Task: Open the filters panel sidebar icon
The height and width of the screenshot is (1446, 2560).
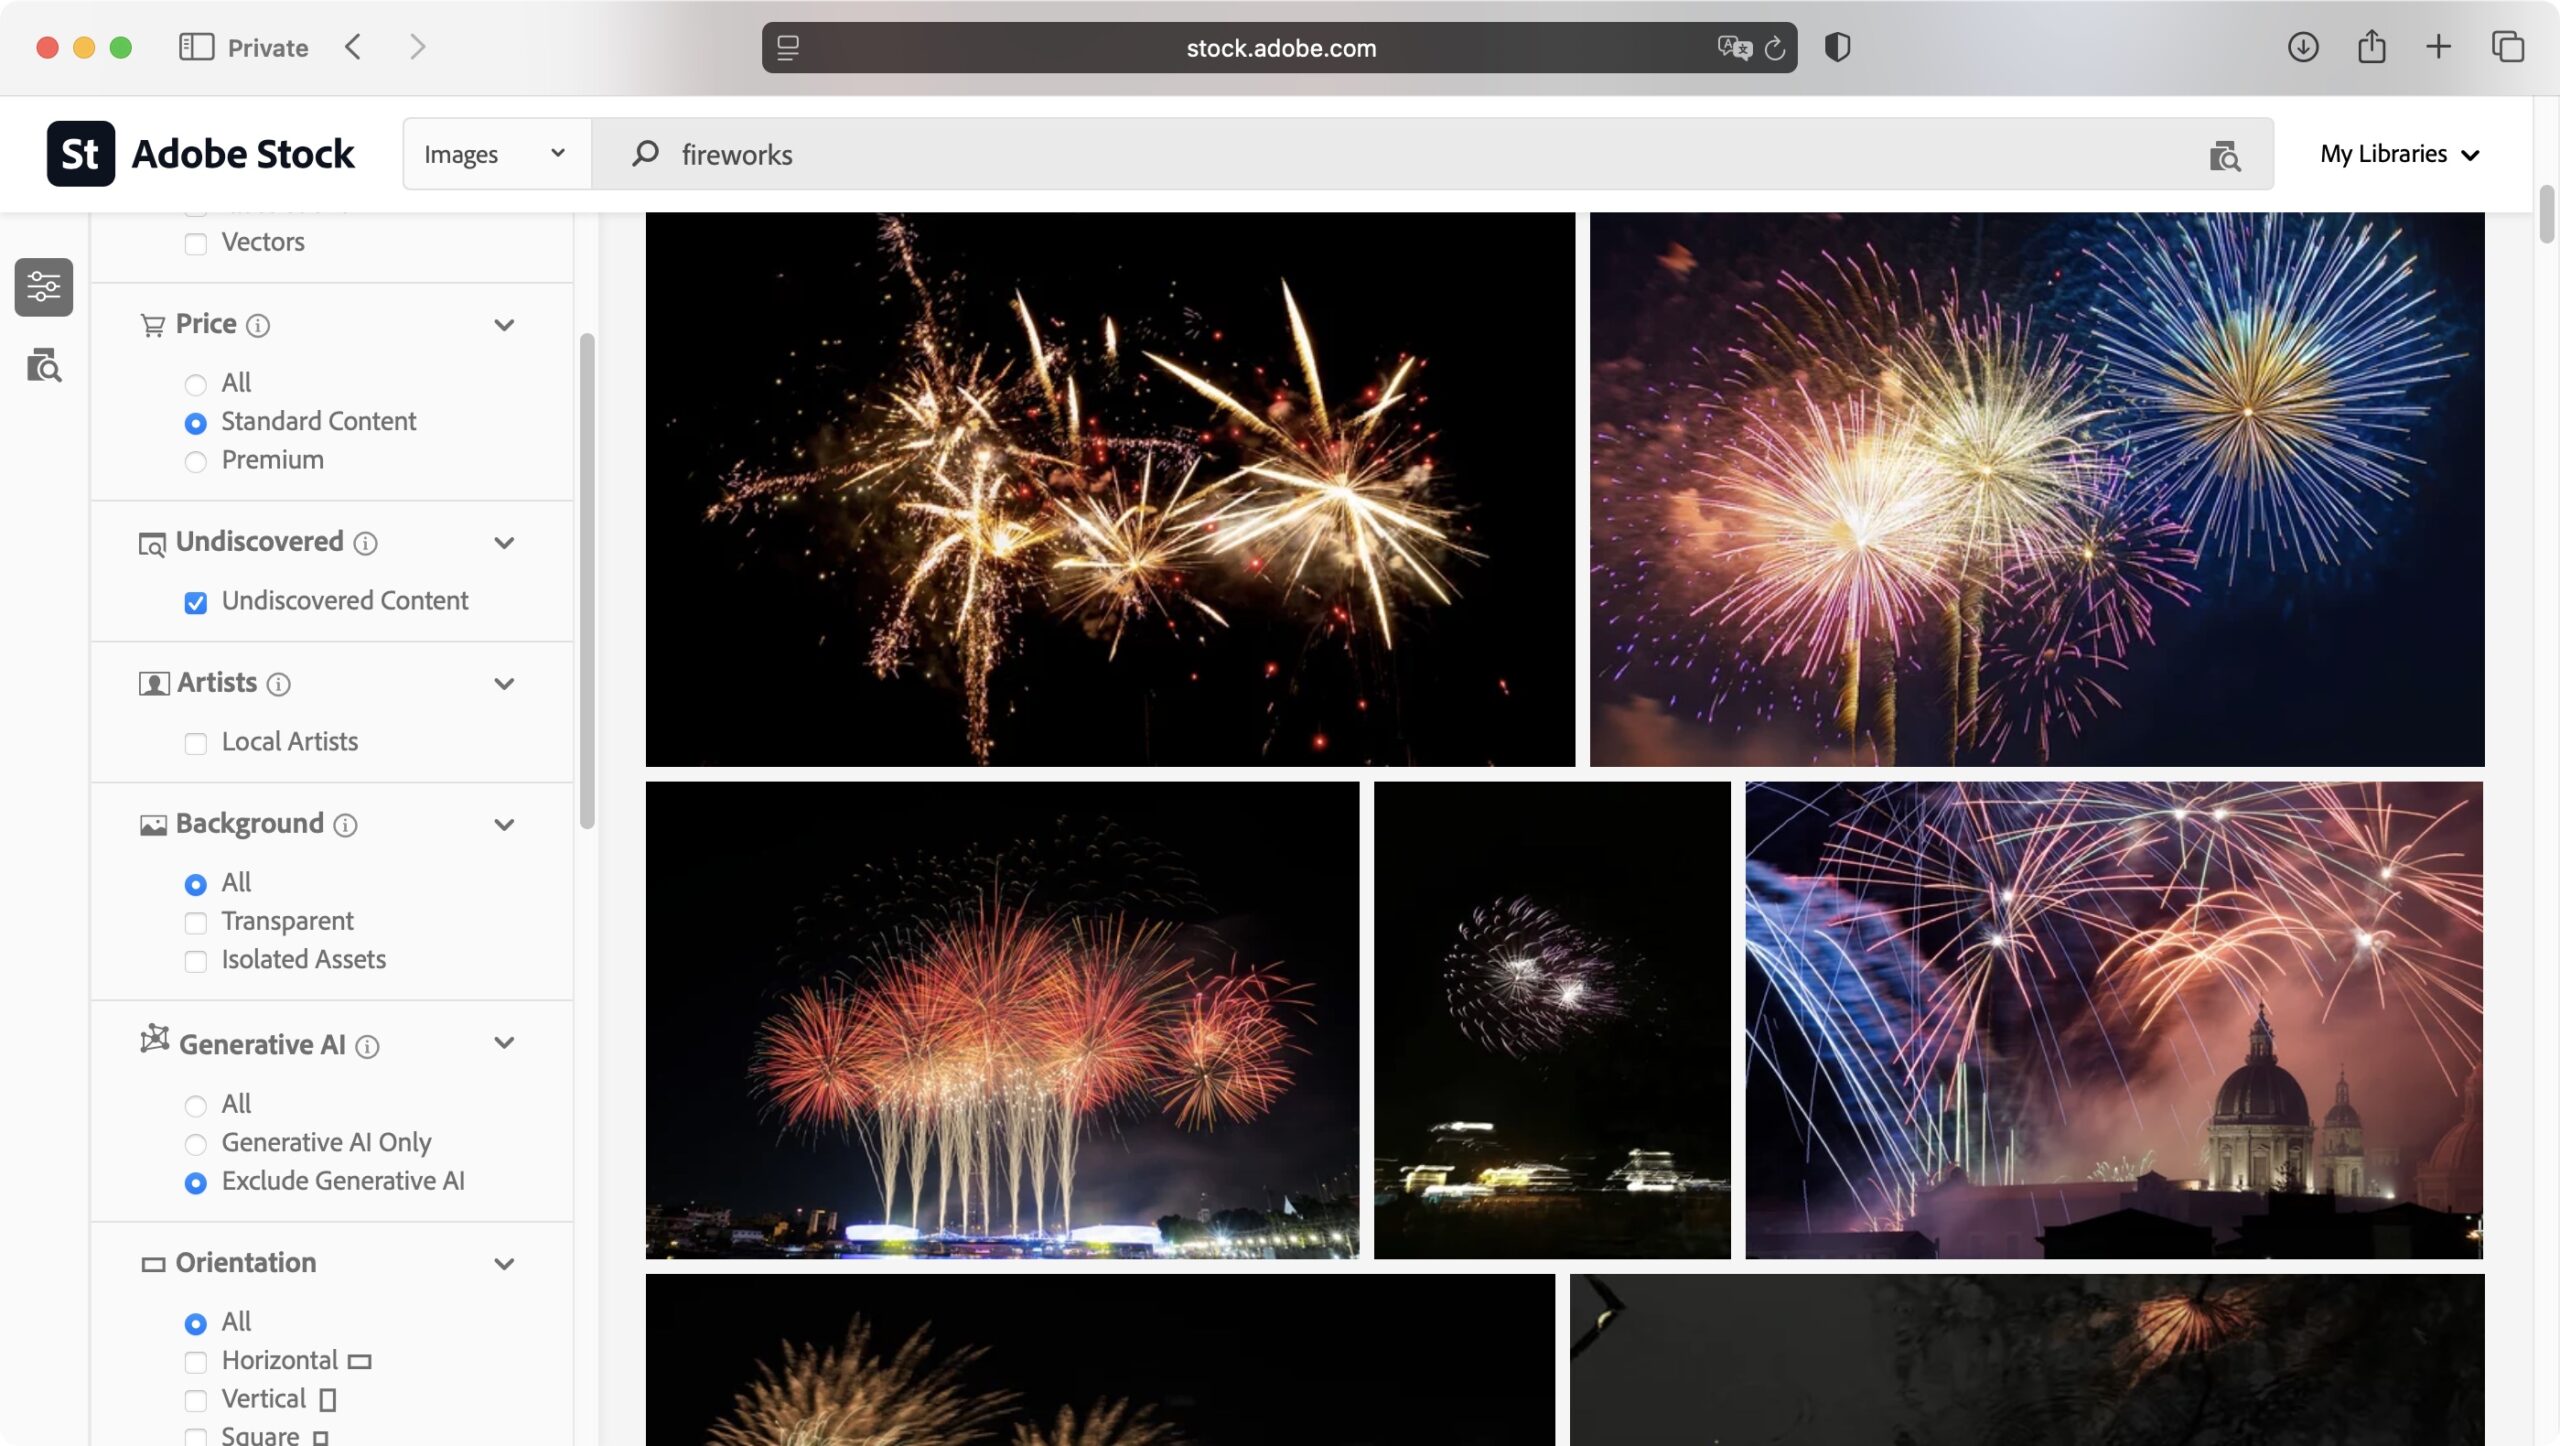Action: coord(44,287)
